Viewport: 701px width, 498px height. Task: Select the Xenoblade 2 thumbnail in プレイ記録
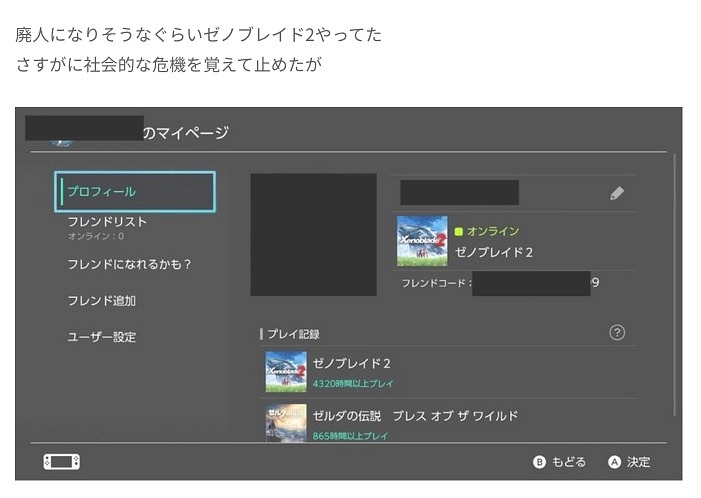[286, 372]
